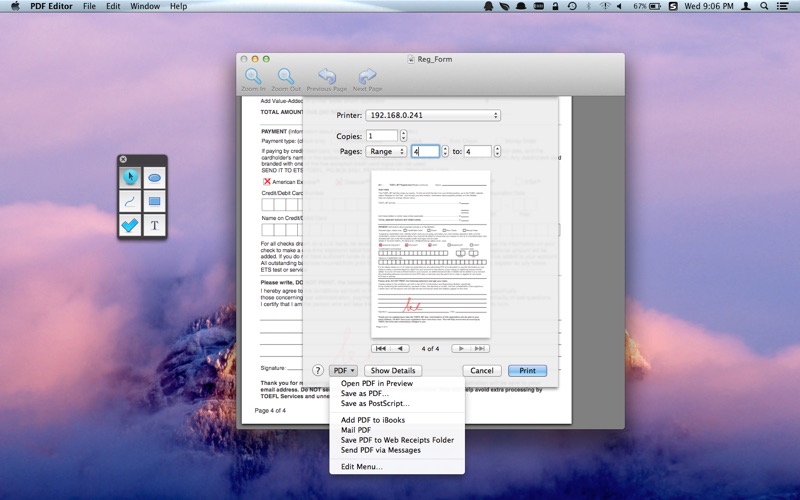Click the Wi-Fi status icon
Viewport: 800px width, 500px height.
605,6
